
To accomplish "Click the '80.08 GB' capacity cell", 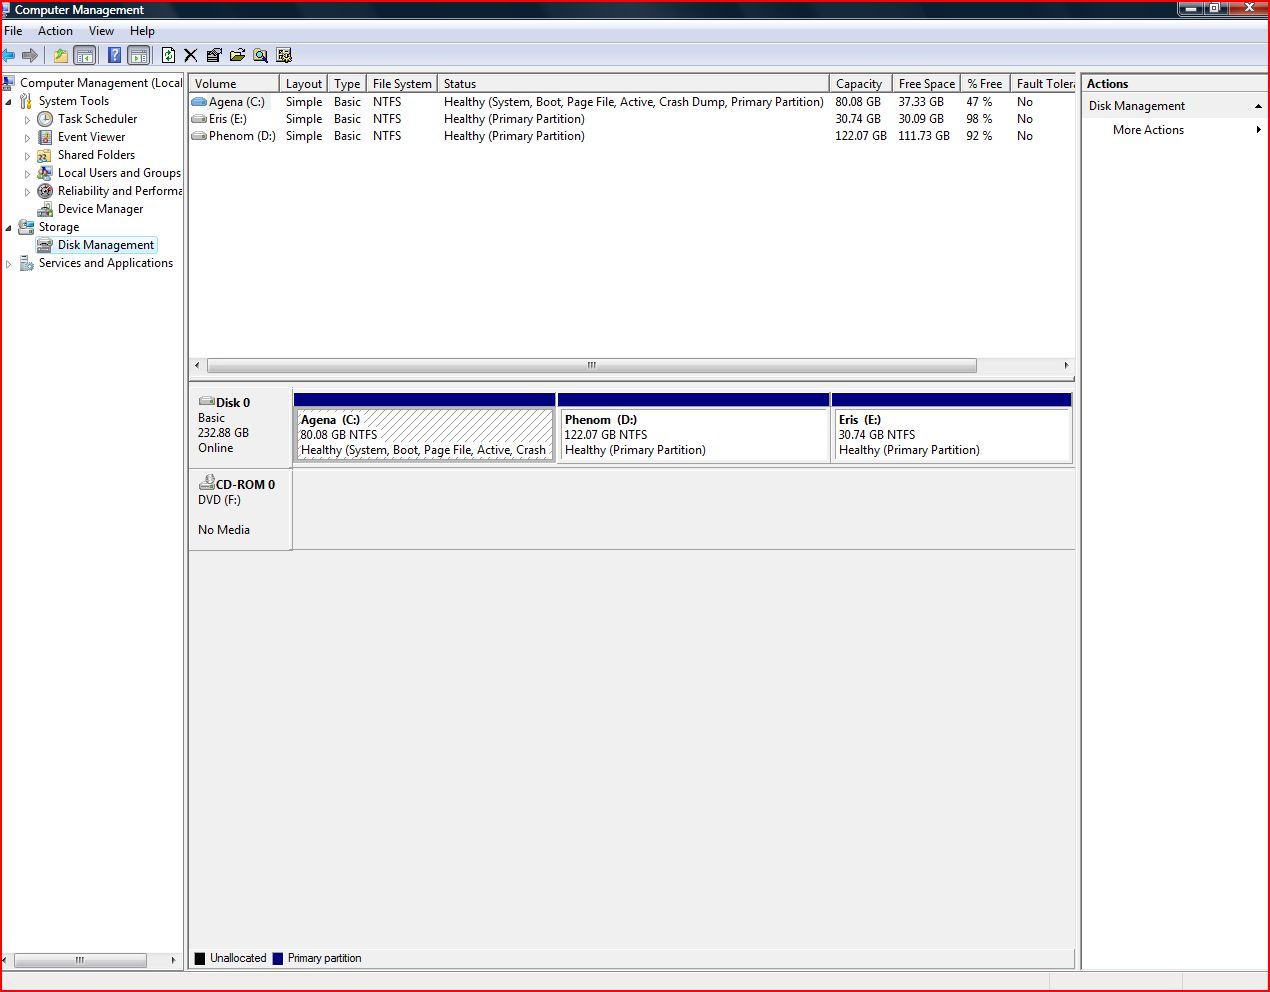I will click(x=858, y=102).
